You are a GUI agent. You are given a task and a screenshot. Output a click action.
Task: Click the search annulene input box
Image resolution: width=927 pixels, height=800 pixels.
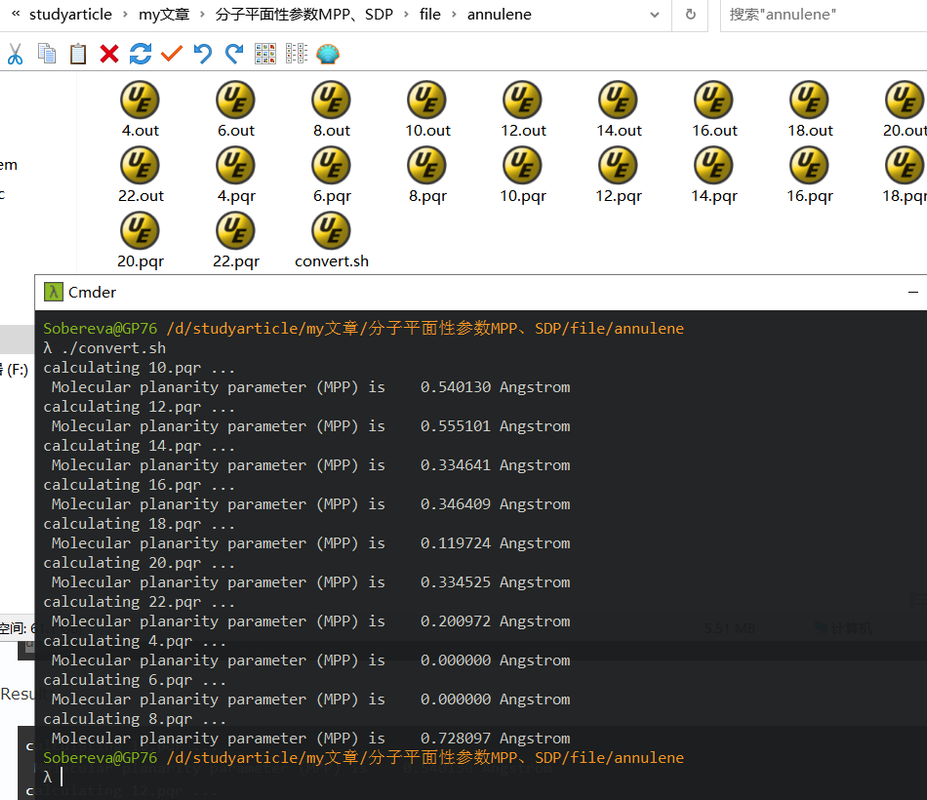824,15
